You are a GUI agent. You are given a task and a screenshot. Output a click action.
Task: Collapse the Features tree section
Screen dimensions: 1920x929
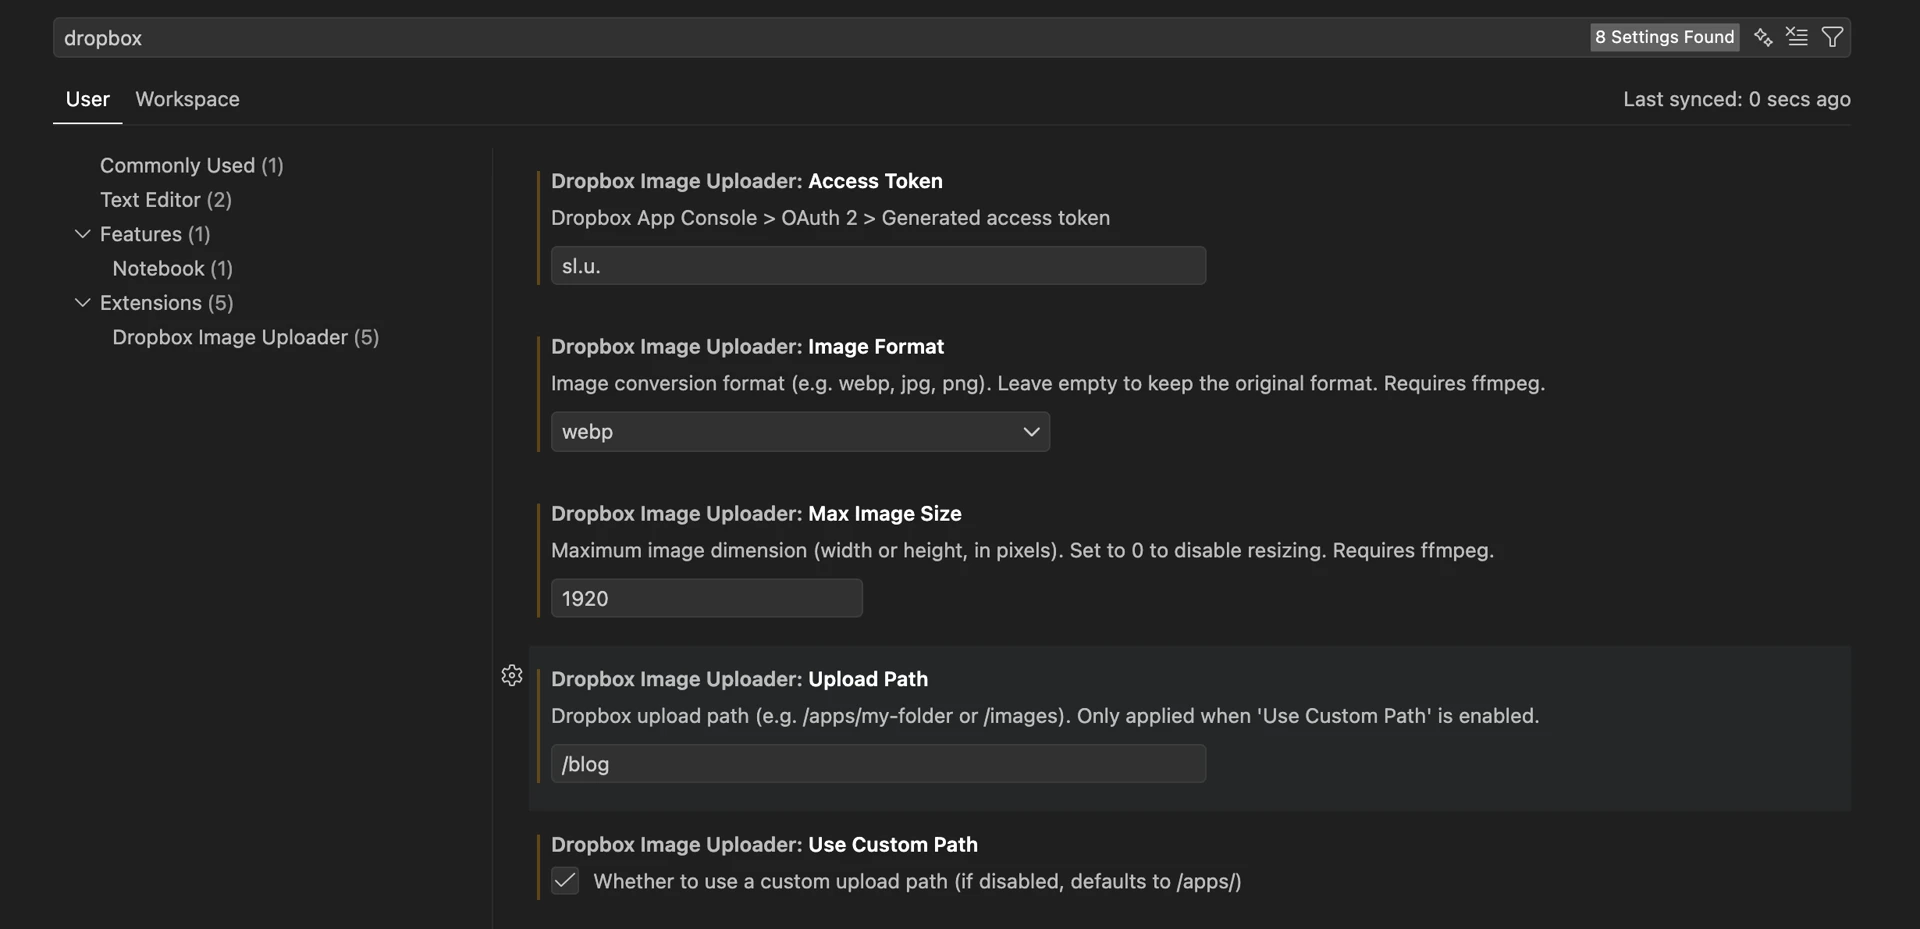pyautogui.click(x=83, y=234)
